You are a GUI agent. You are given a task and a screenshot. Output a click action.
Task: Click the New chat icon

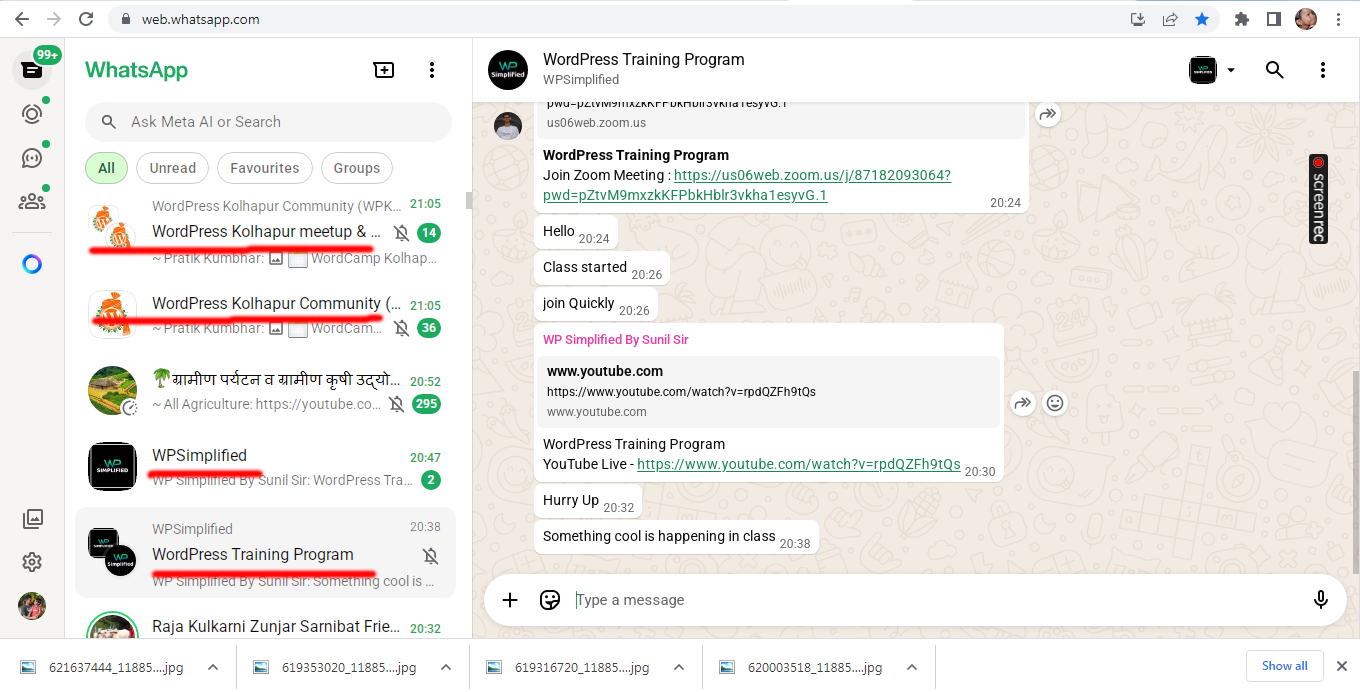pos(384,70)
